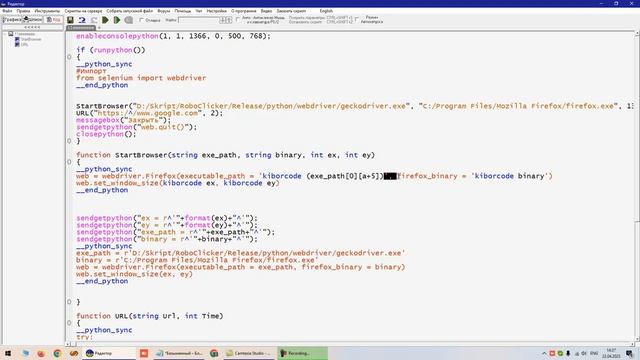Screen dimensions: 640x360
Task: Switch to Редактор taskbar button
Action: point(109,353)
